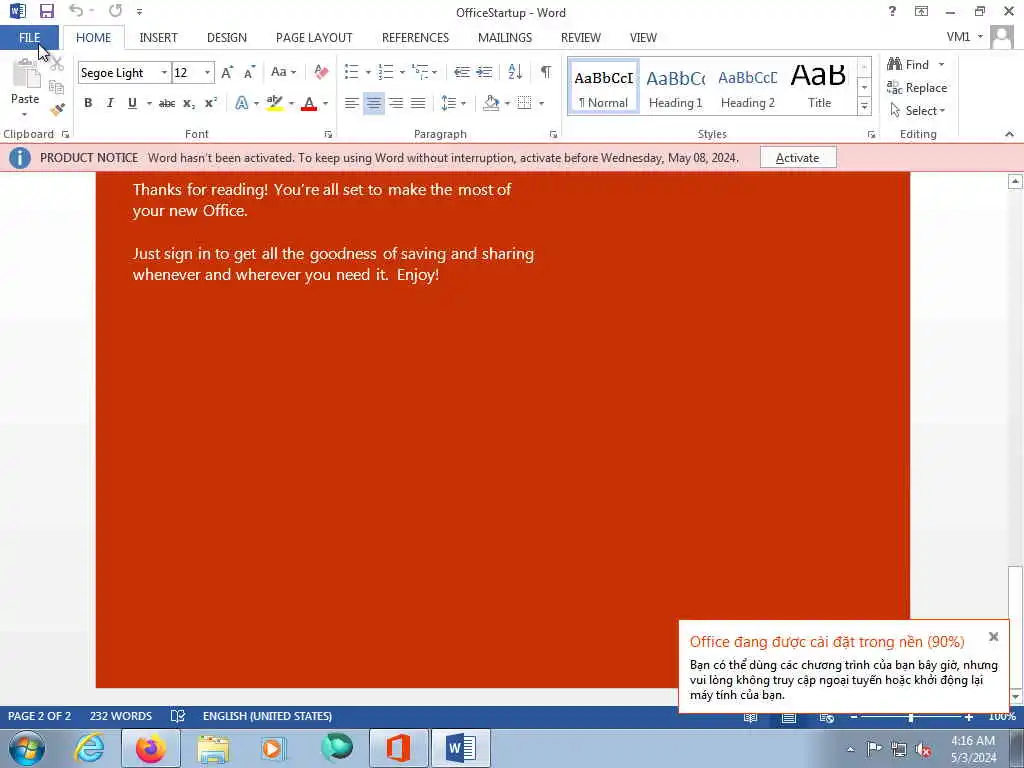Click the Redo/Repeat icon
This screenshot has width=1024, height=768.
coord(116,11)
